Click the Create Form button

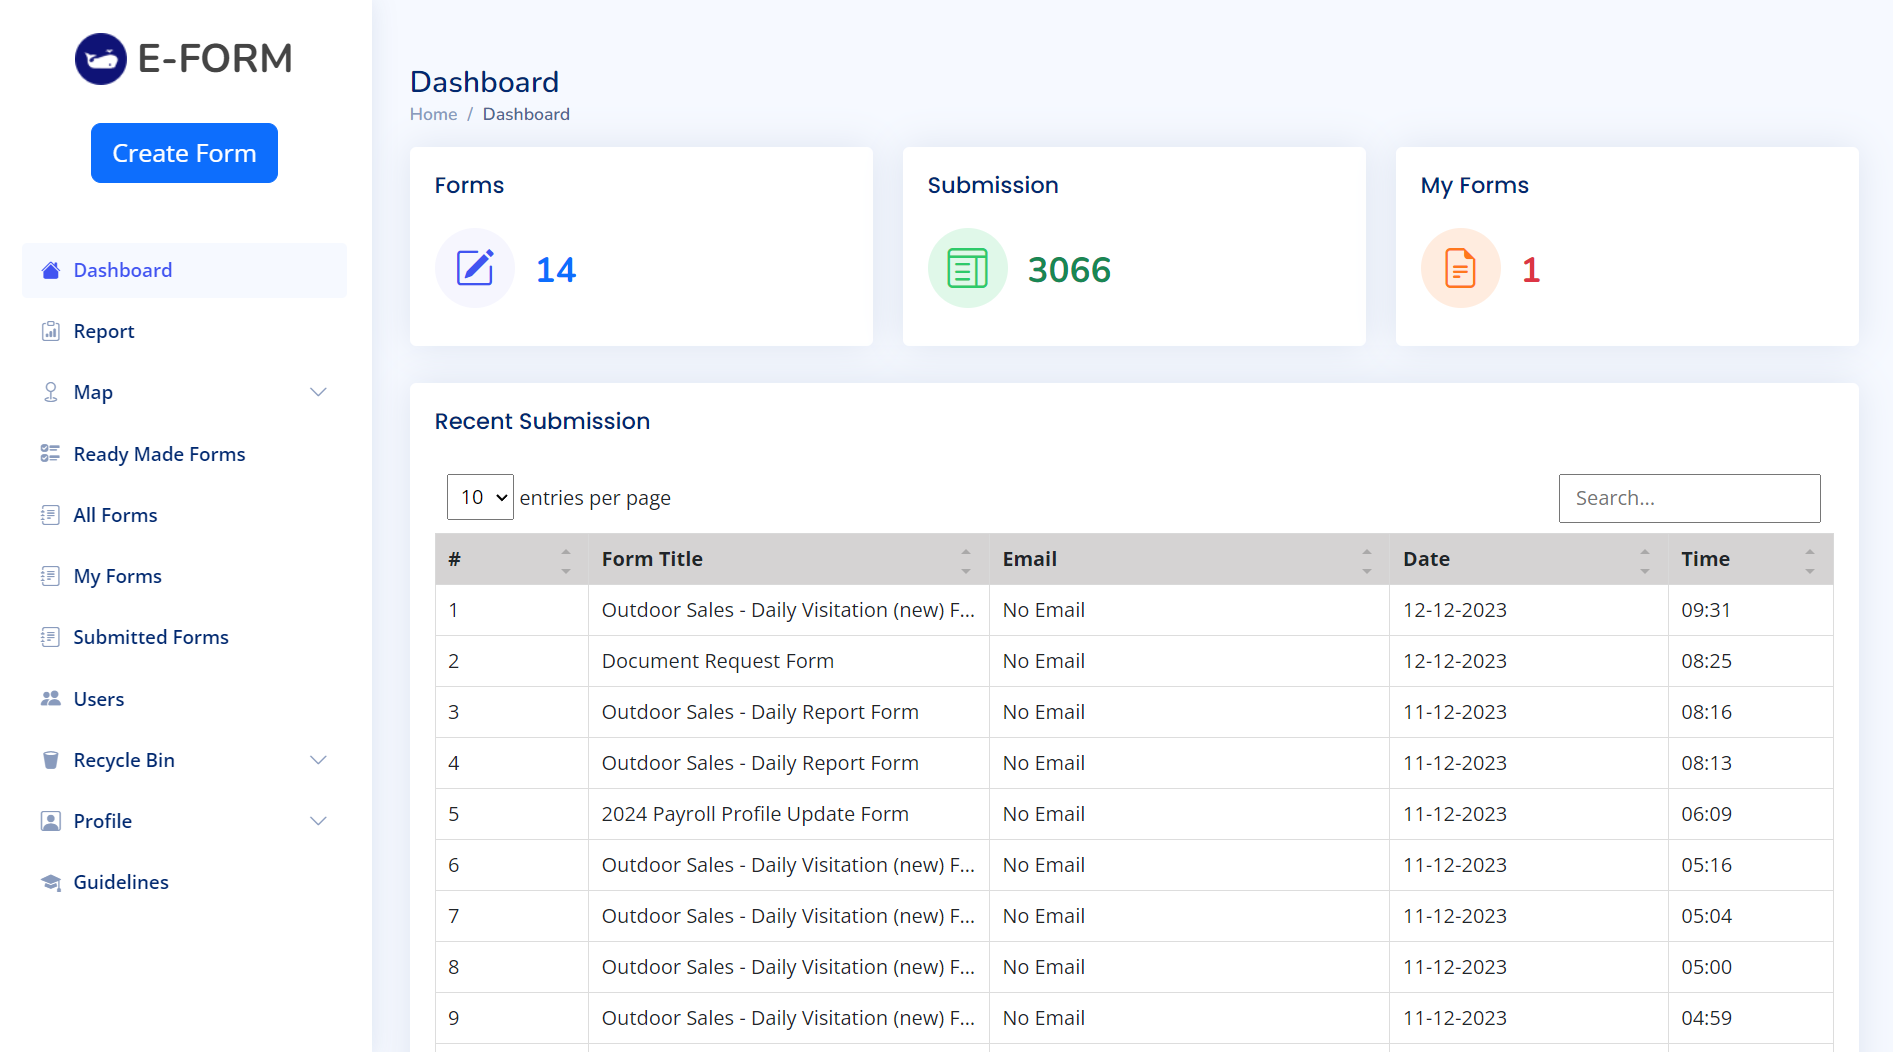pos(184,153)
